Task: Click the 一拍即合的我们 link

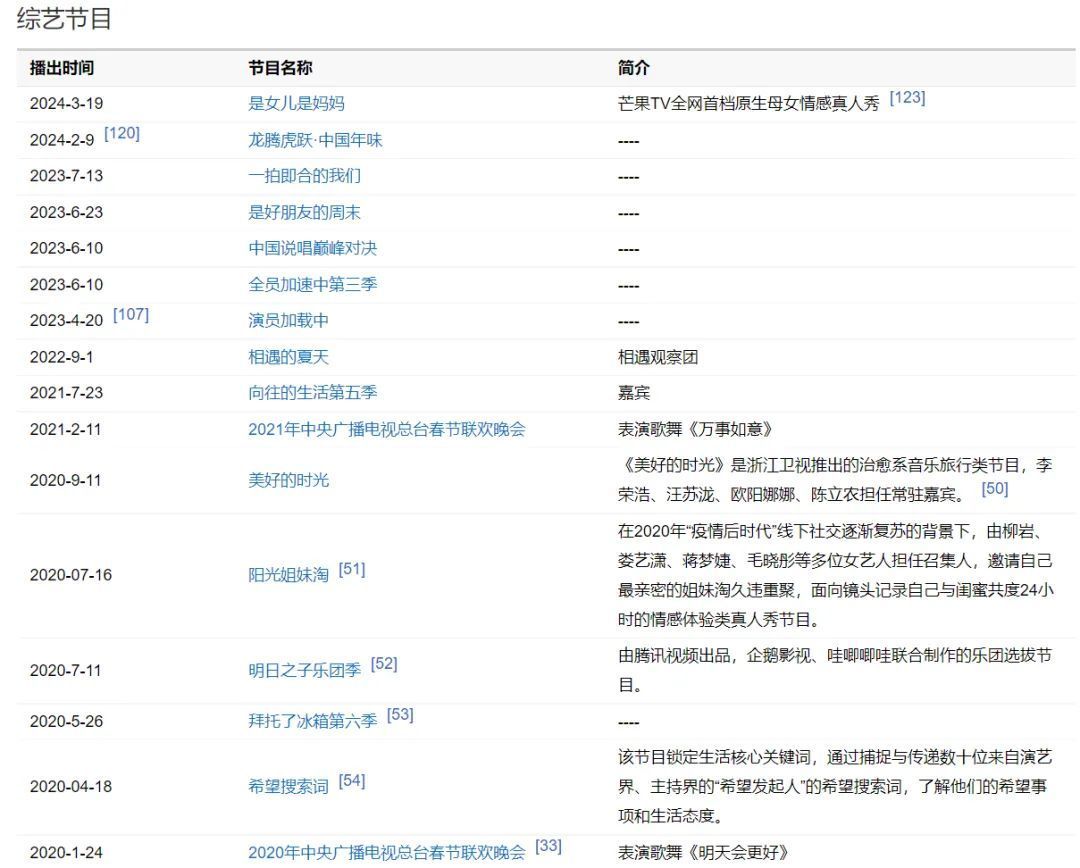Action: point(304,176)
